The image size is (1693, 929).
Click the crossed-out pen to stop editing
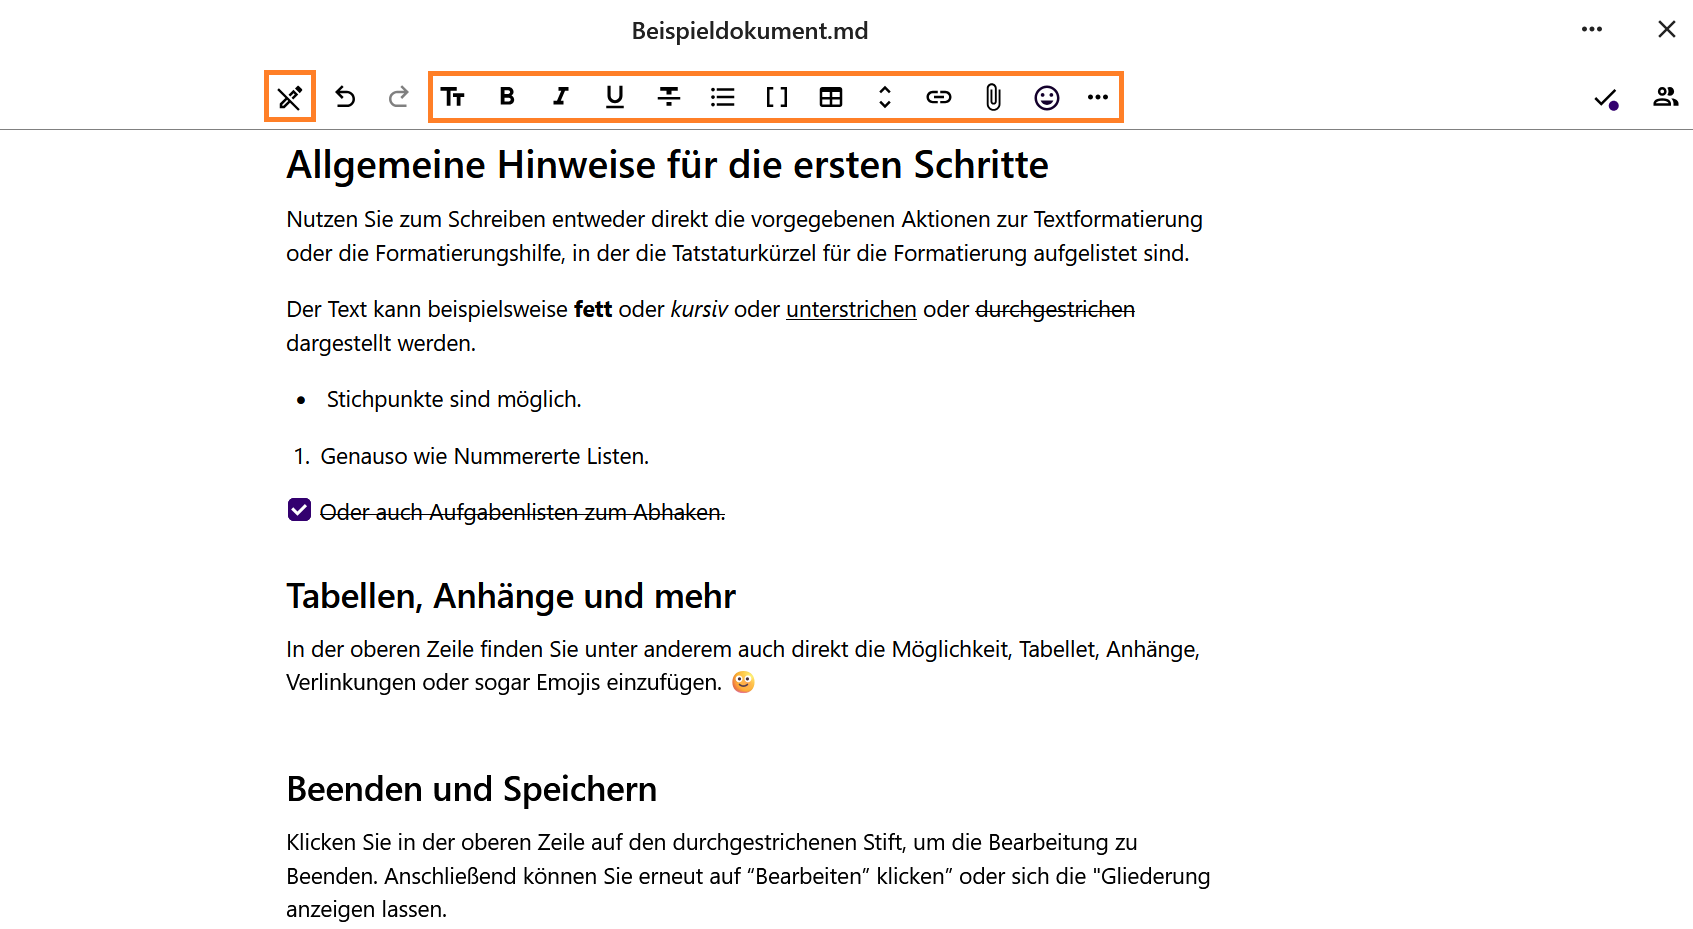pyautogui.click(x=290, y=97)
